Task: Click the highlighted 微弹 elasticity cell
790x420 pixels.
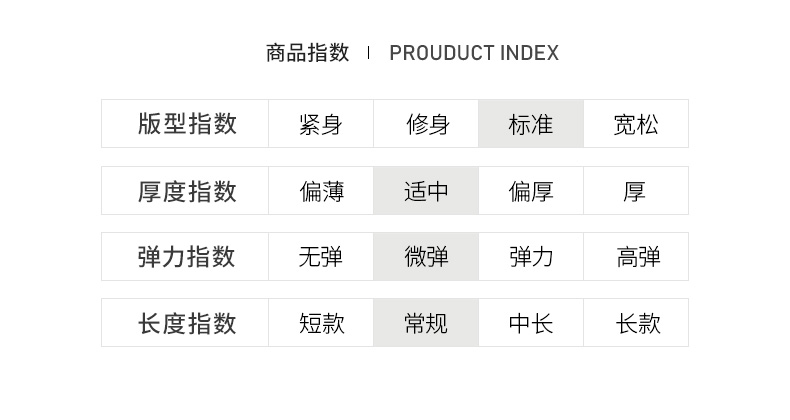Action: (426, 257)
